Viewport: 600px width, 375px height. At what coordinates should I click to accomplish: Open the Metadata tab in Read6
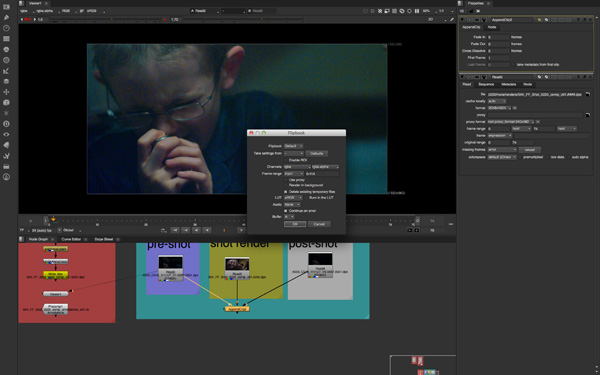(x=509, y=85)
